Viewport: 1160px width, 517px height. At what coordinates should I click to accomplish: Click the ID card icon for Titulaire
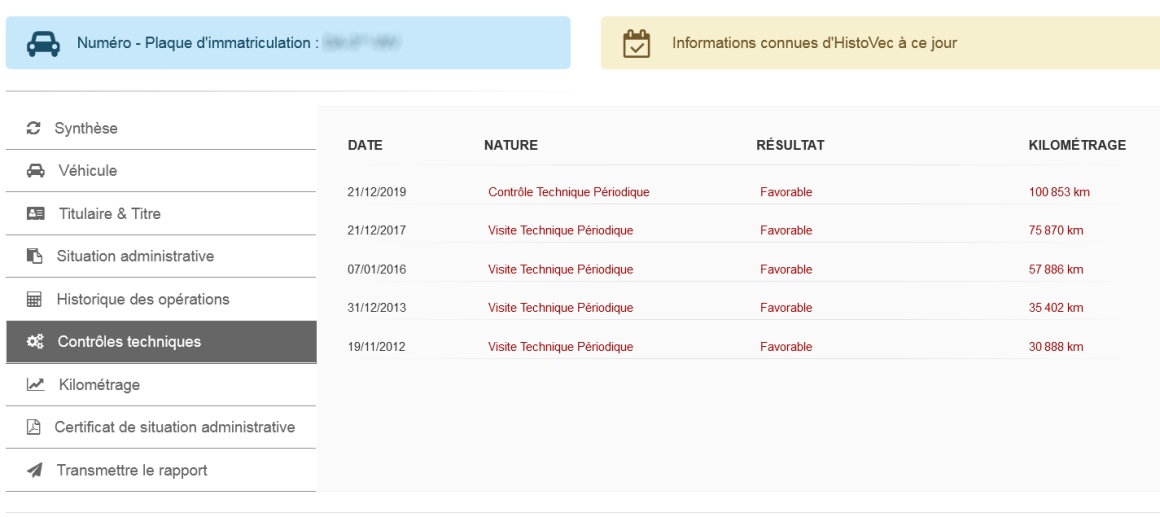pyautogui.click(x=35, y=214)
